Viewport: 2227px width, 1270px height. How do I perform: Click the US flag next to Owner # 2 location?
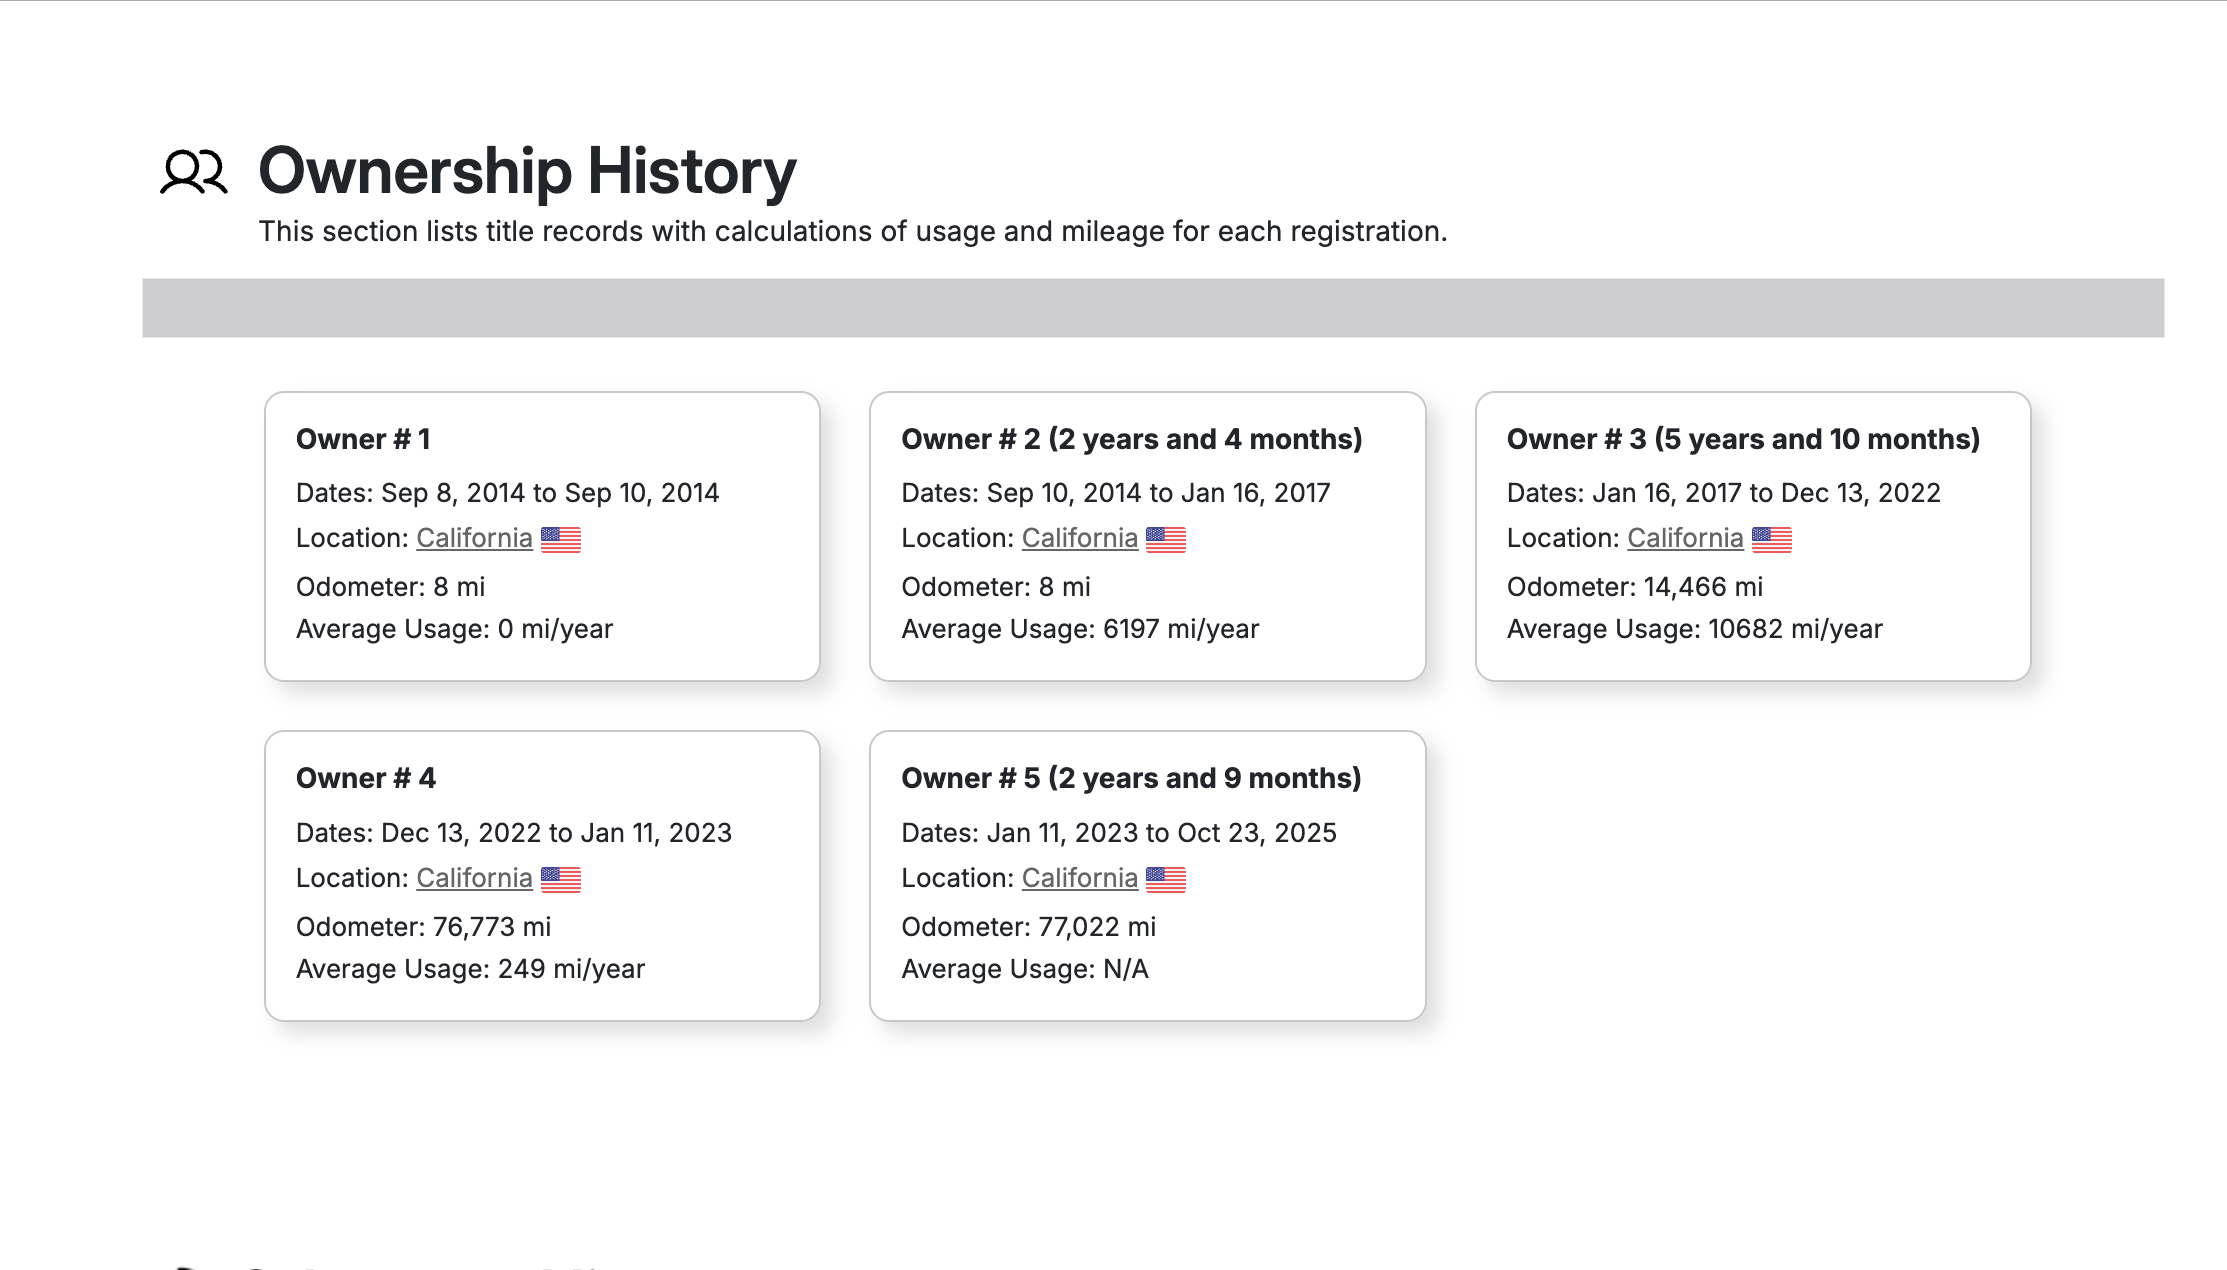[1167, 538]
